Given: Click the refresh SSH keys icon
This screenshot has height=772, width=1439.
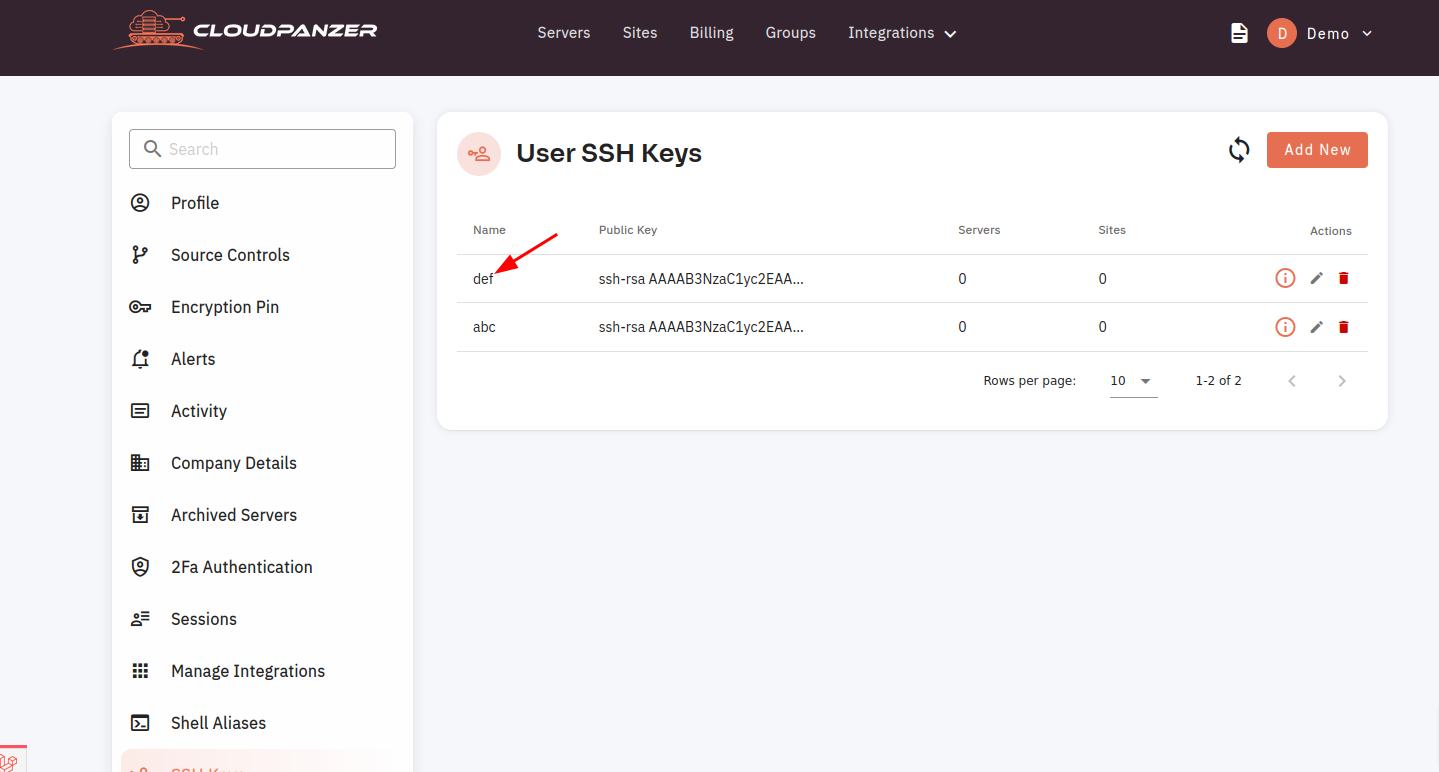Looking at the screenshot, I should [1239, 150].
